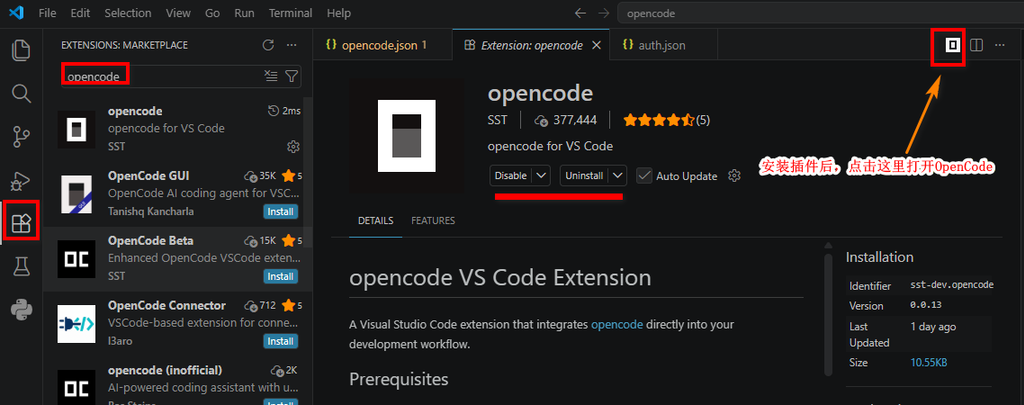Follow the opencode link in description
1024x405 pixels.
pos(616,324)
